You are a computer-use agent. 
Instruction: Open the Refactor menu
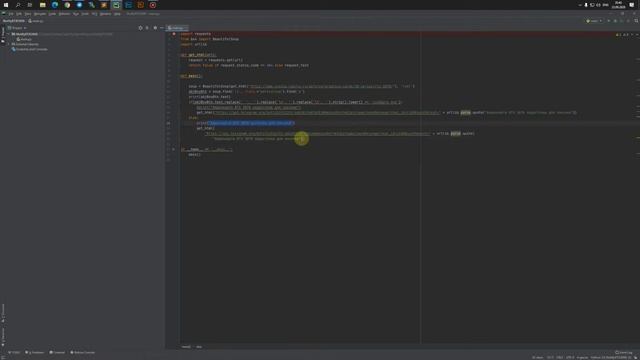click(x=64, y=14)
